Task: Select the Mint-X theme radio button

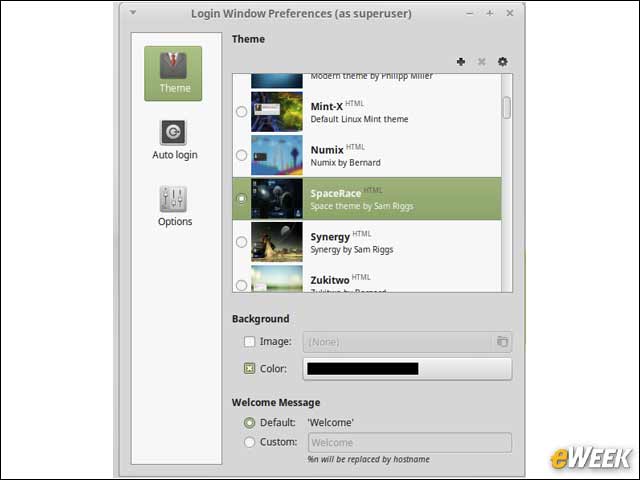Action: coord(241,111)
